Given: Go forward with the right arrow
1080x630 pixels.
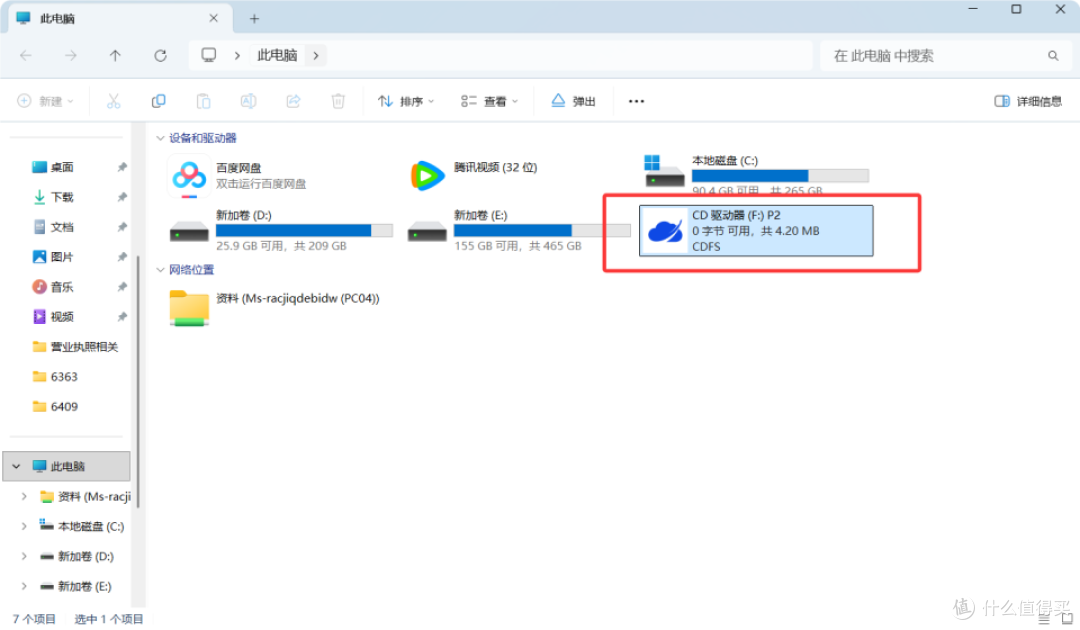Looking at the screenshot, I should [x=70, y=56].
